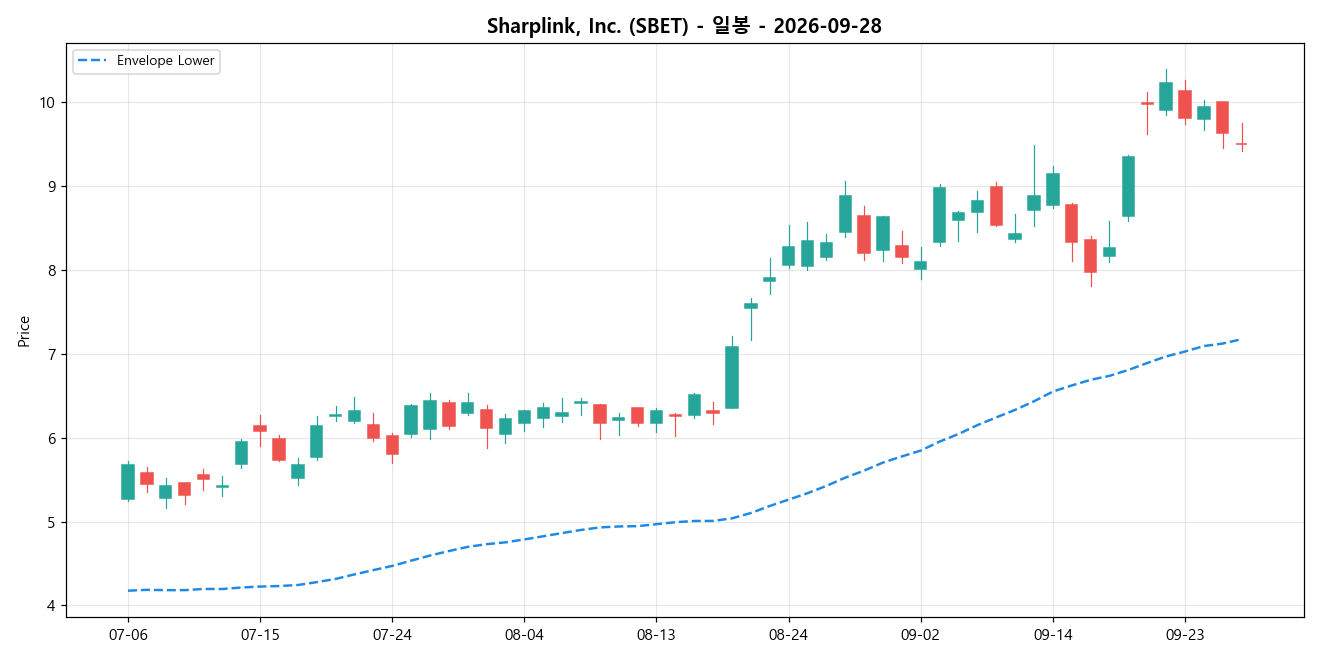
Task: Click the 09-02 x-axis date label
Action: (920, 635)
